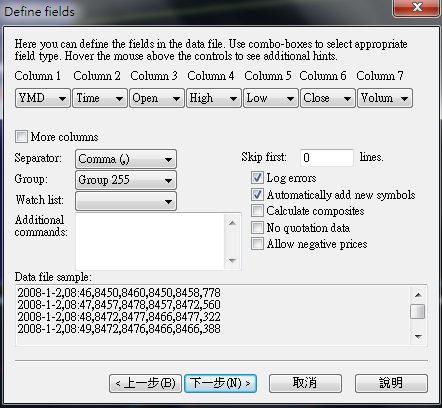Click down arrow of Additional commands scrollbar
The image size is (442, 408).
point(232,261)
